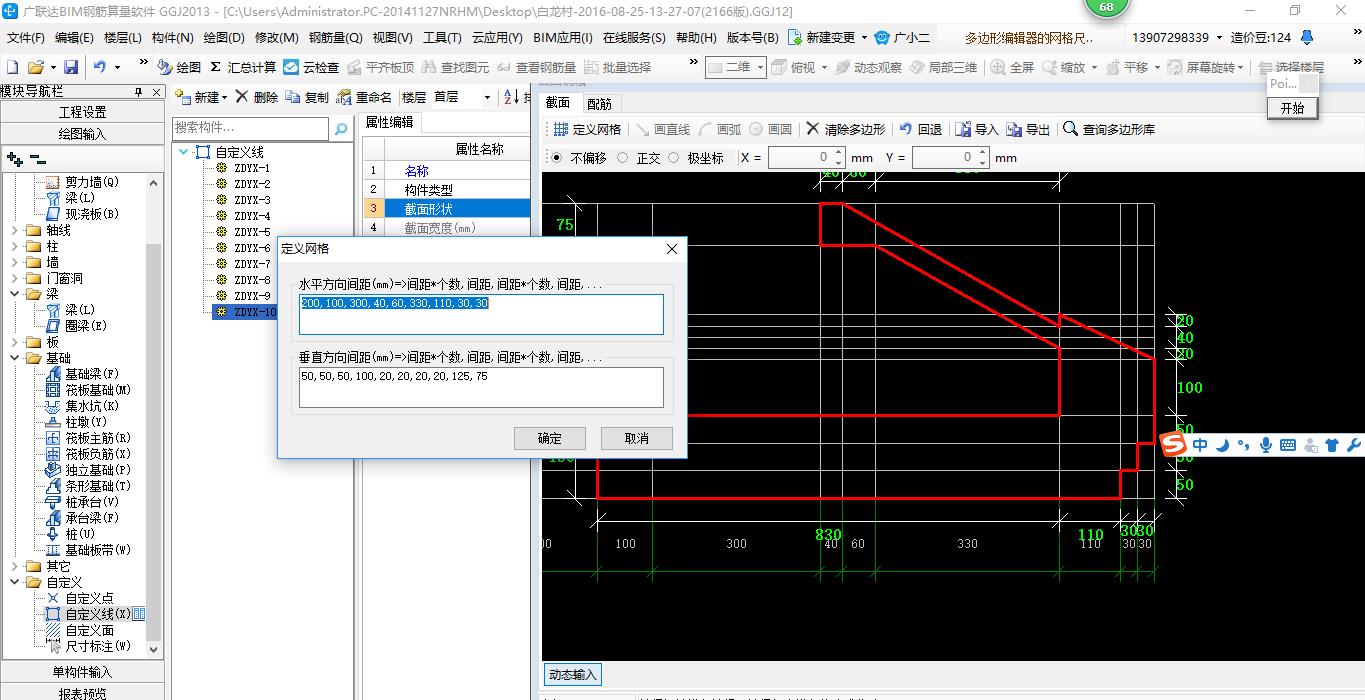This screenshot has height=700, width=1365.
Task: Collapse the 自定义 folder in tree
Action: tap(15, 582)
